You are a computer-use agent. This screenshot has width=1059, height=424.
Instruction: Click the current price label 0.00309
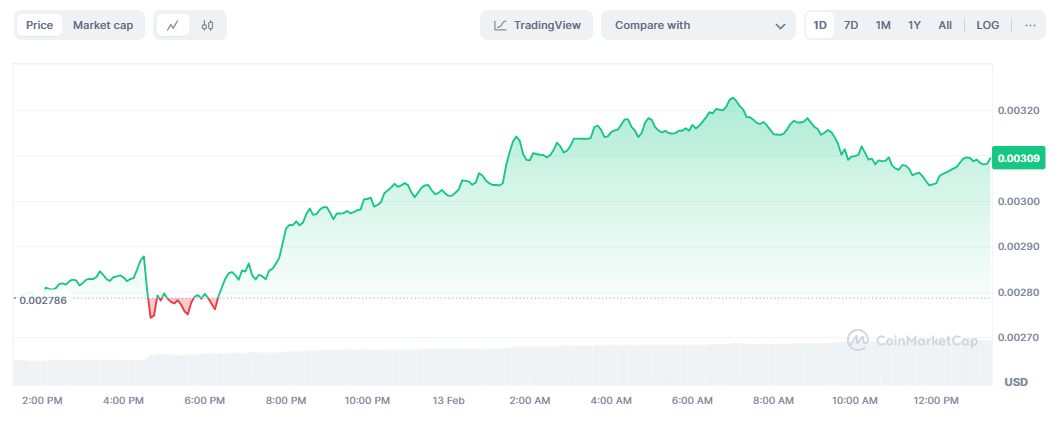[x=1018, y=159]
